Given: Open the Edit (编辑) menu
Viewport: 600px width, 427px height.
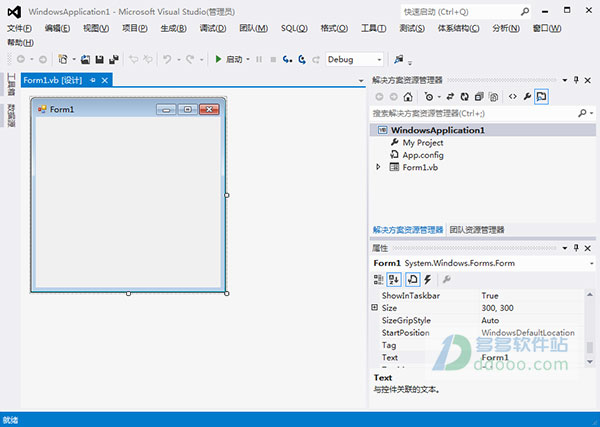Looking at the screenshot, I should click(57, 28).
